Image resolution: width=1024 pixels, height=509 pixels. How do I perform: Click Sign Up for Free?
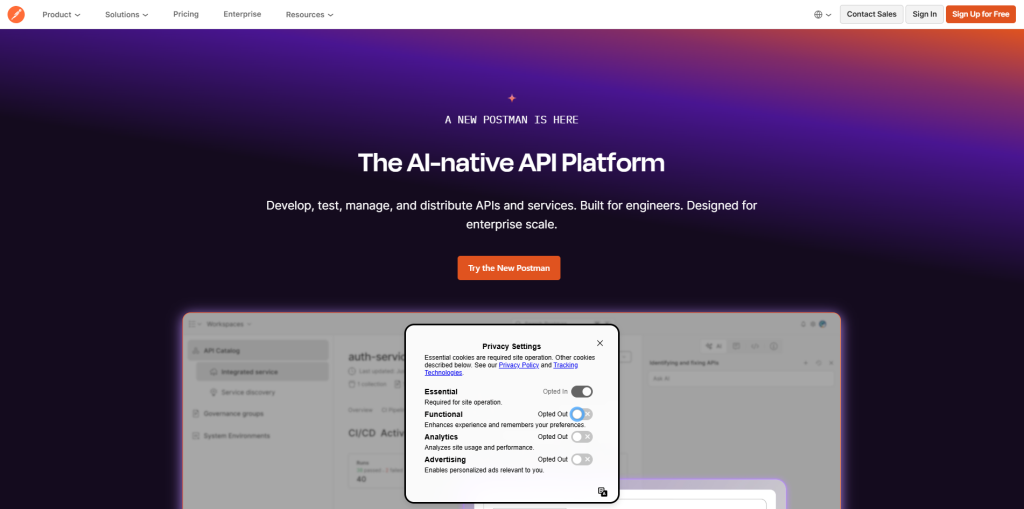[981, 14]
